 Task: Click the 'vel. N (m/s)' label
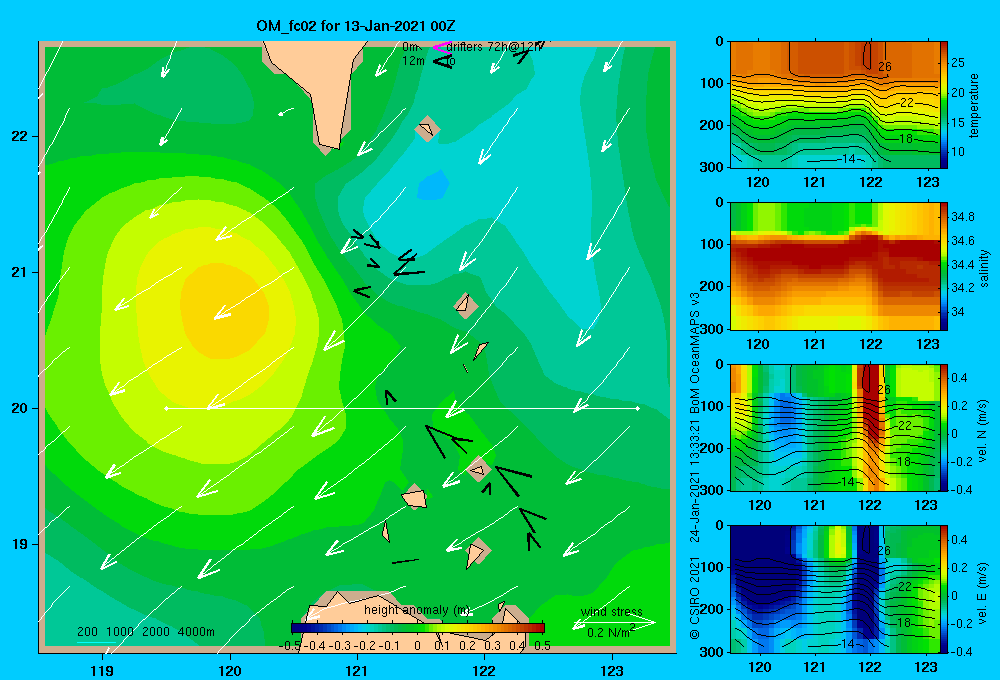pos(982,431)
